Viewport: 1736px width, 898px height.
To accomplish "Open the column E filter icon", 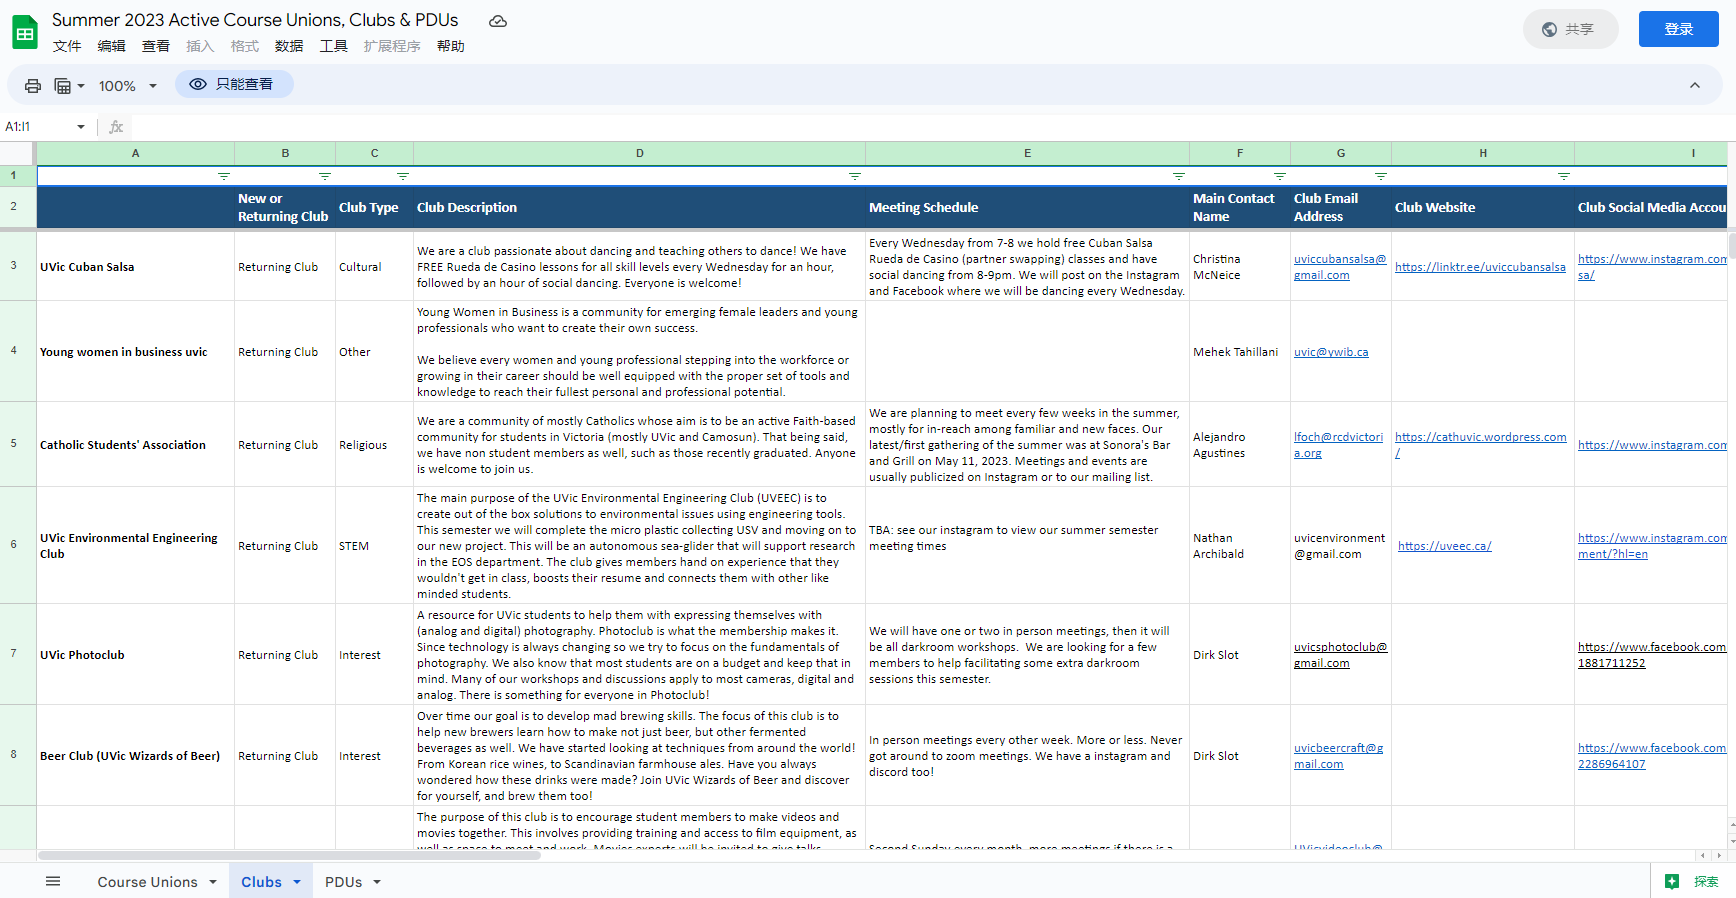I will tap(1179, 176).
